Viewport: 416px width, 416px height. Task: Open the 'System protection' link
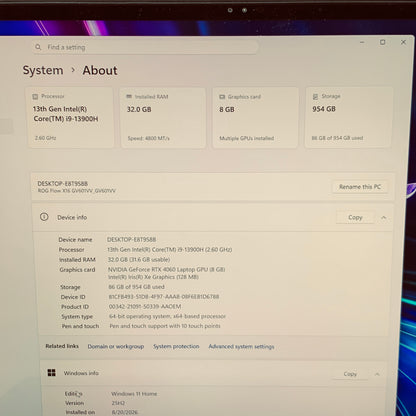(x=176, y=347)
